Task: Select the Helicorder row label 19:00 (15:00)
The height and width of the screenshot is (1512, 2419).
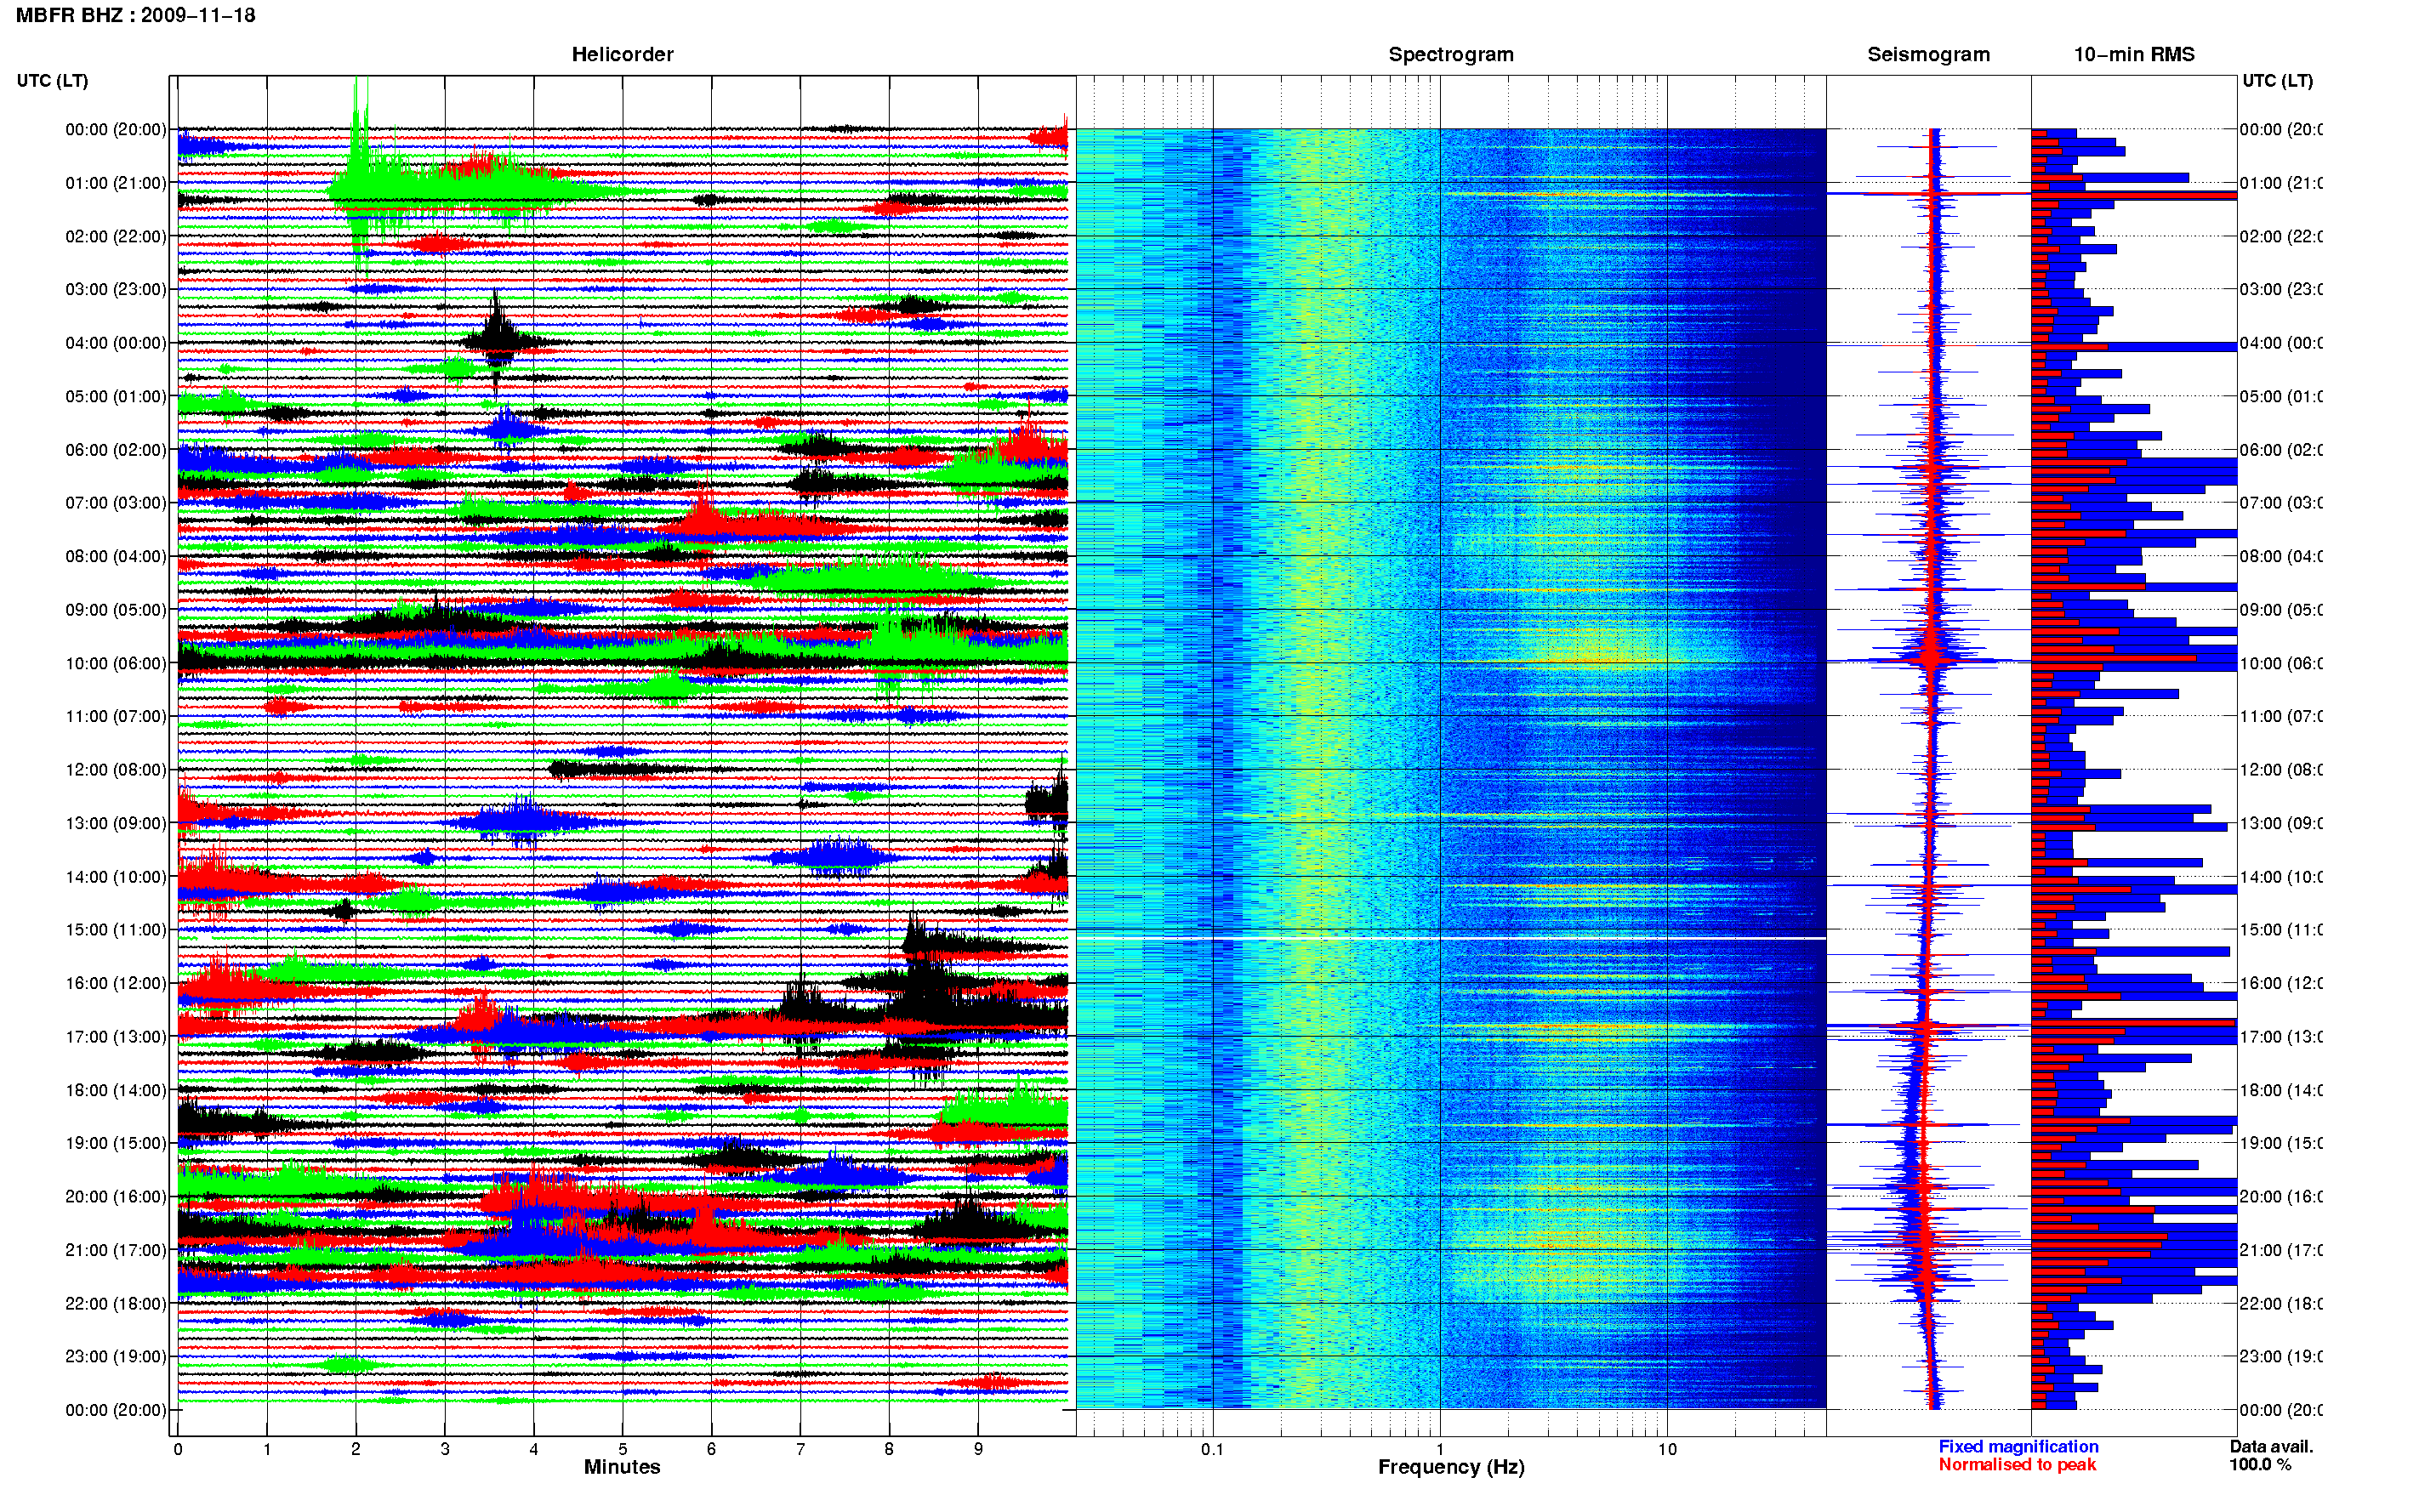Action: click(116, 1143)
